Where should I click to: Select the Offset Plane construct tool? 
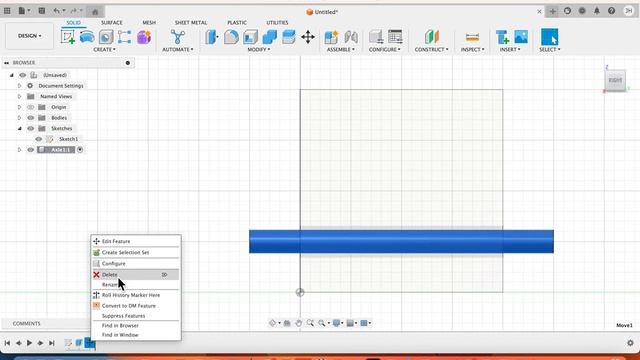click(431, 37)
